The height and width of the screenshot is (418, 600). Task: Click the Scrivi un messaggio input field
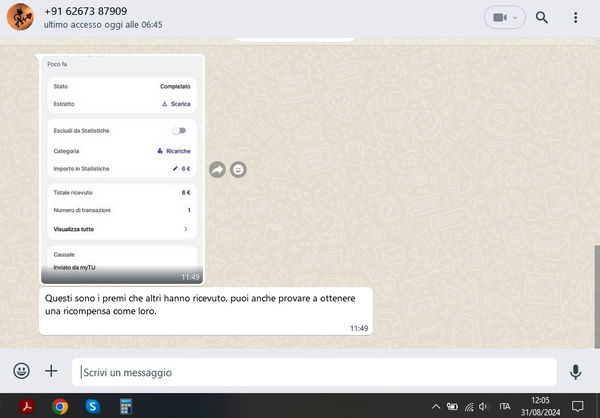(x=314, y=372)
